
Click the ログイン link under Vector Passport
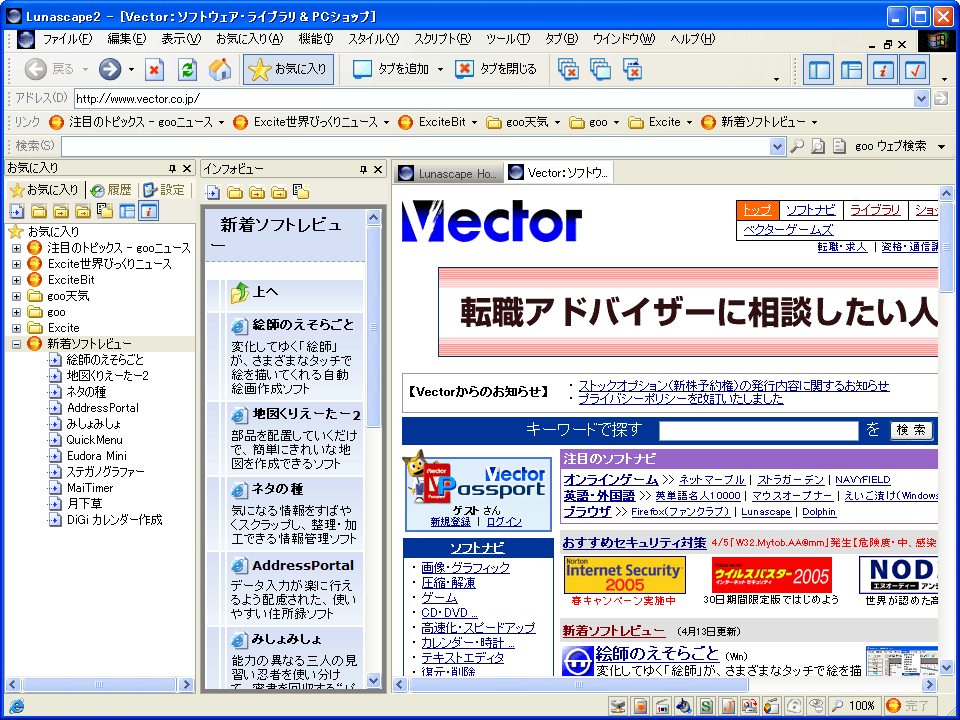tap(504, 522)
